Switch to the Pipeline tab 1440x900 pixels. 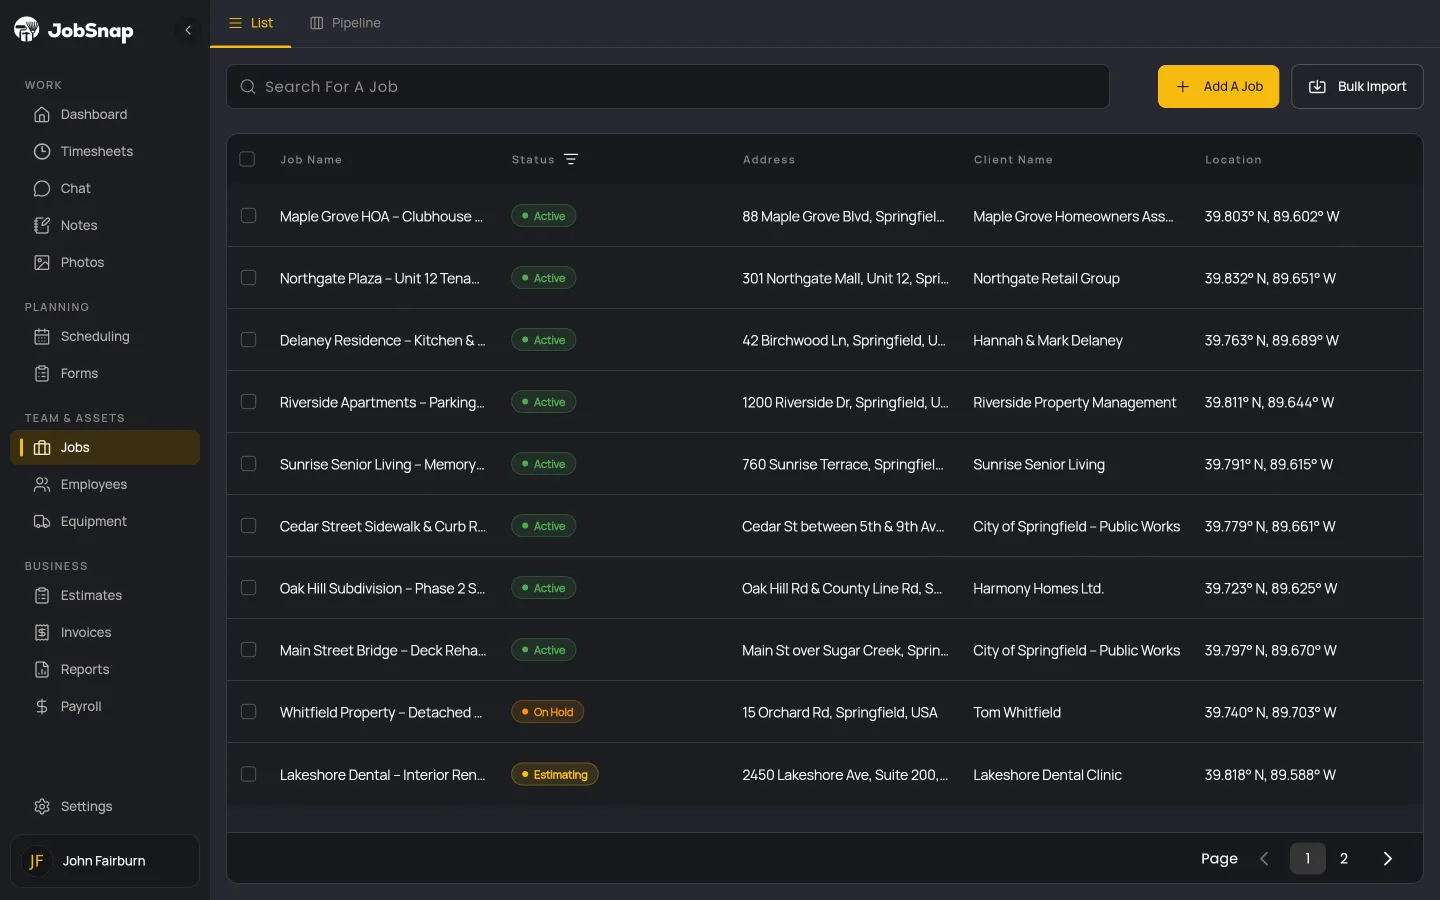[345, 23]
